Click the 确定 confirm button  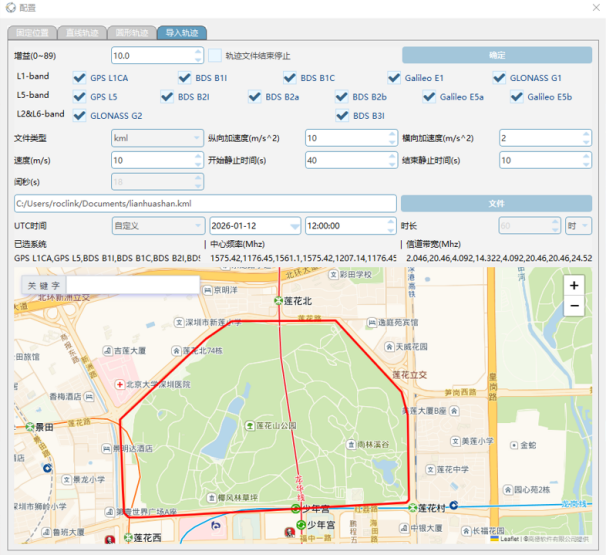[497, 55]
